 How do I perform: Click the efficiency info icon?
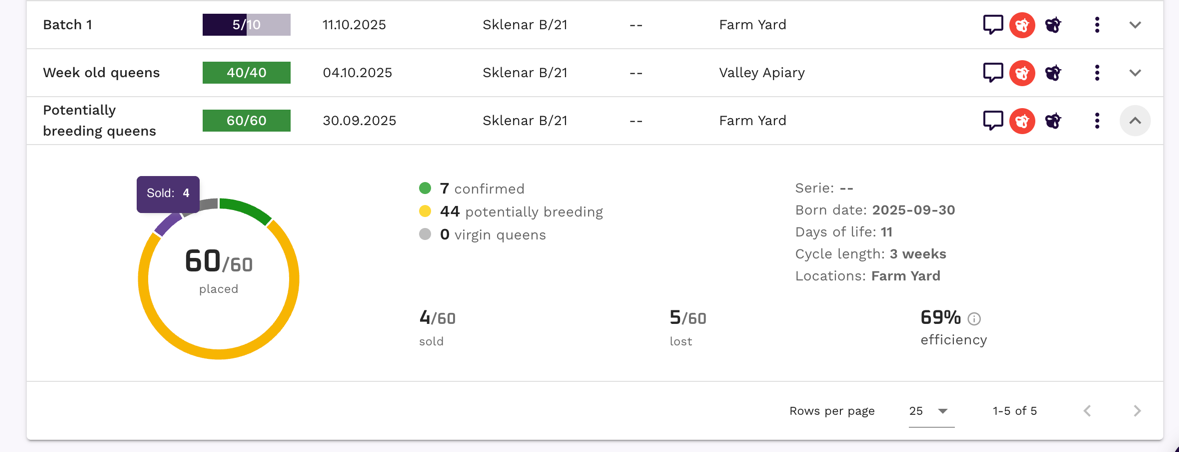click(x=974, y=319)
